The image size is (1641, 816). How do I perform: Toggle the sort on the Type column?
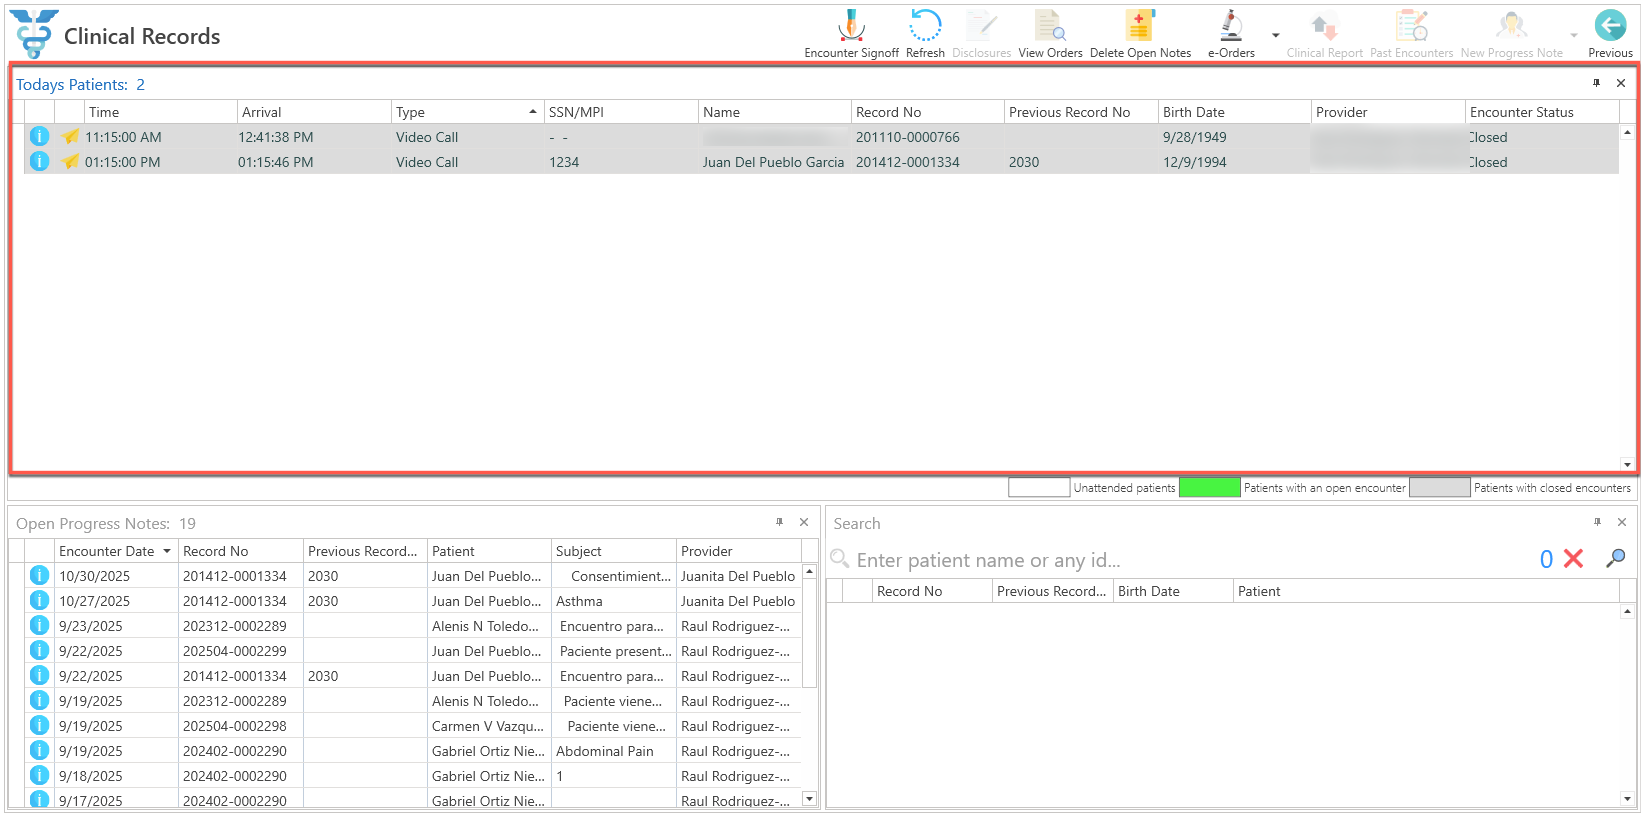[x=467, y=112]
